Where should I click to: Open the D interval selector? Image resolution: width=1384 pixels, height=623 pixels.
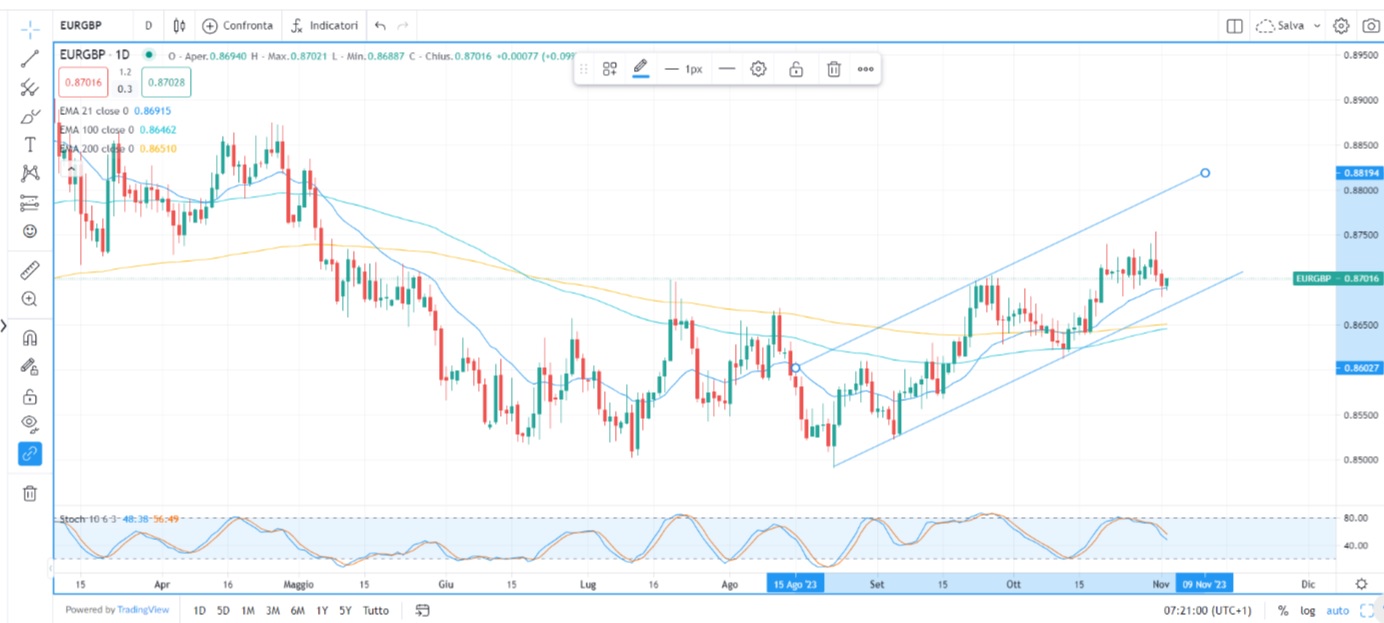[149, 26]
